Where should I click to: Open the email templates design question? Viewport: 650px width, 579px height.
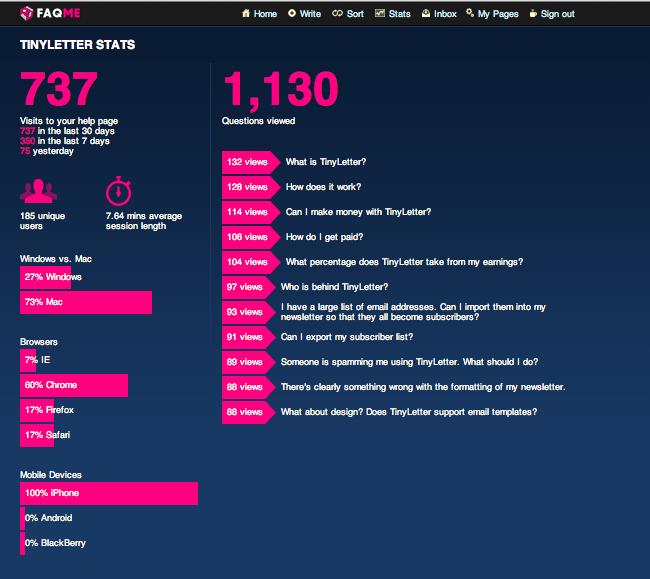[x=409, y=412]
